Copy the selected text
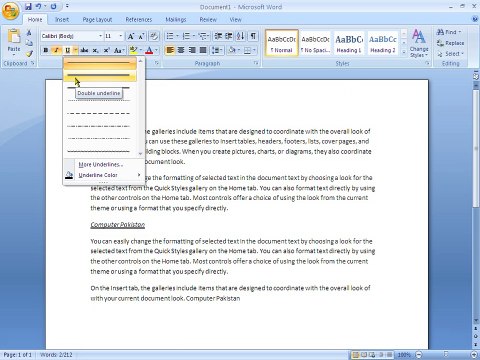The image size is (480, 360). [29, 43]
